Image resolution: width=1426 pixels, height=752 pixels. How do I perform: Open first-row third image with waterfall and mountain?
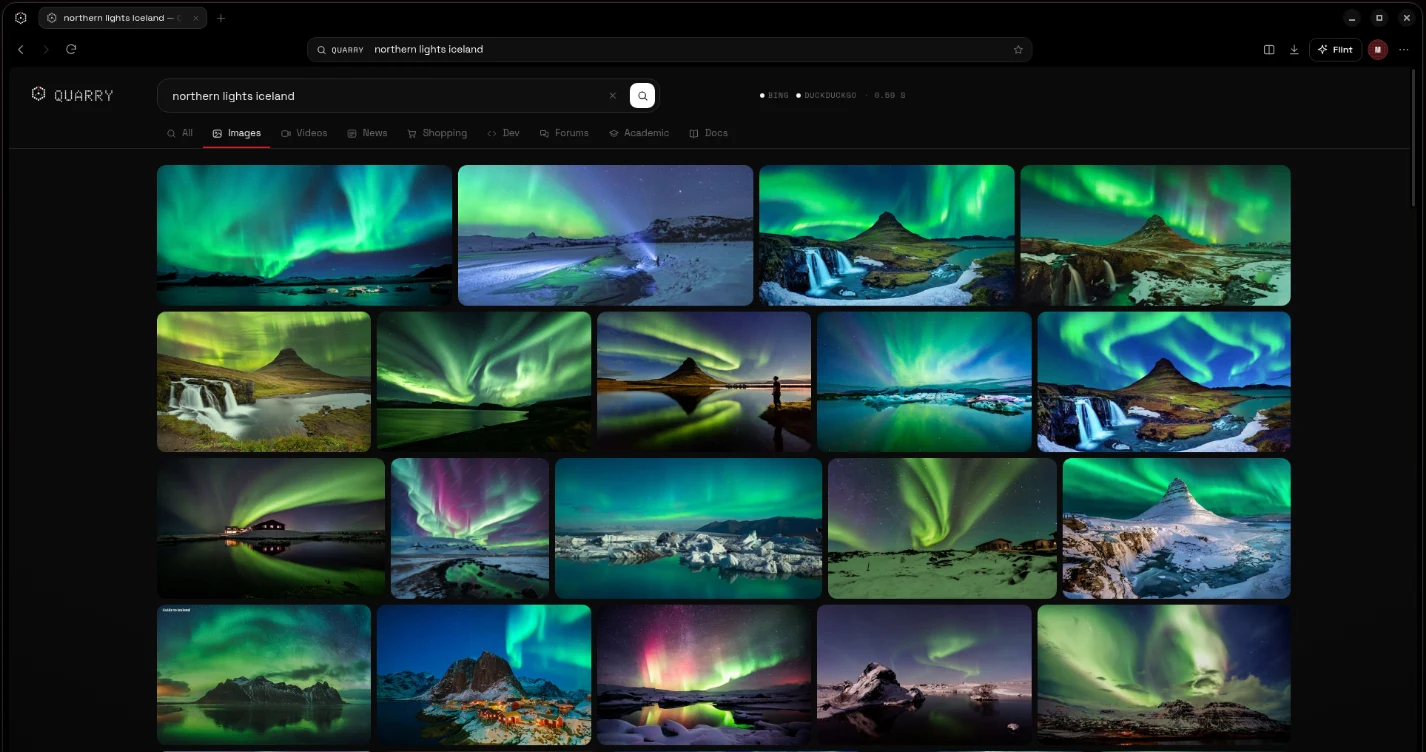pos(886,235)
